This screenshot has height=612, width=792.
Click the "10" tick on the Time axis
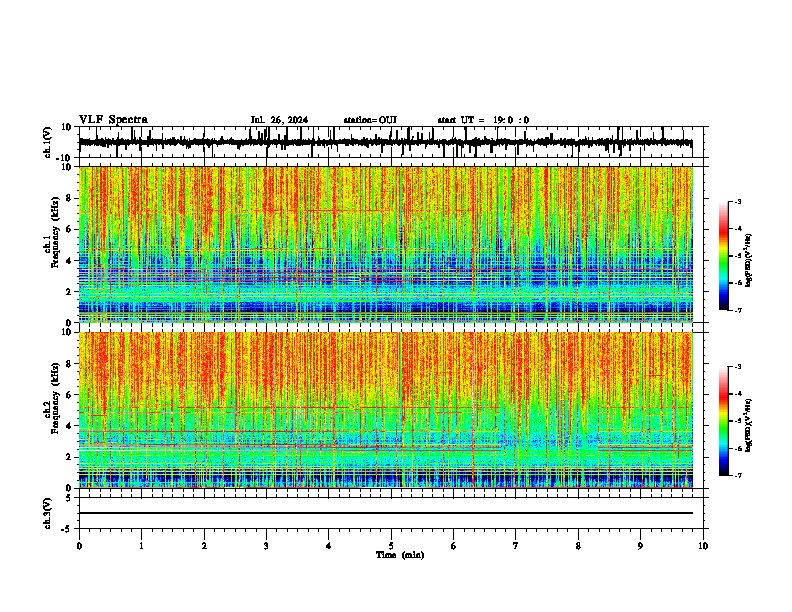click(703, 546)
